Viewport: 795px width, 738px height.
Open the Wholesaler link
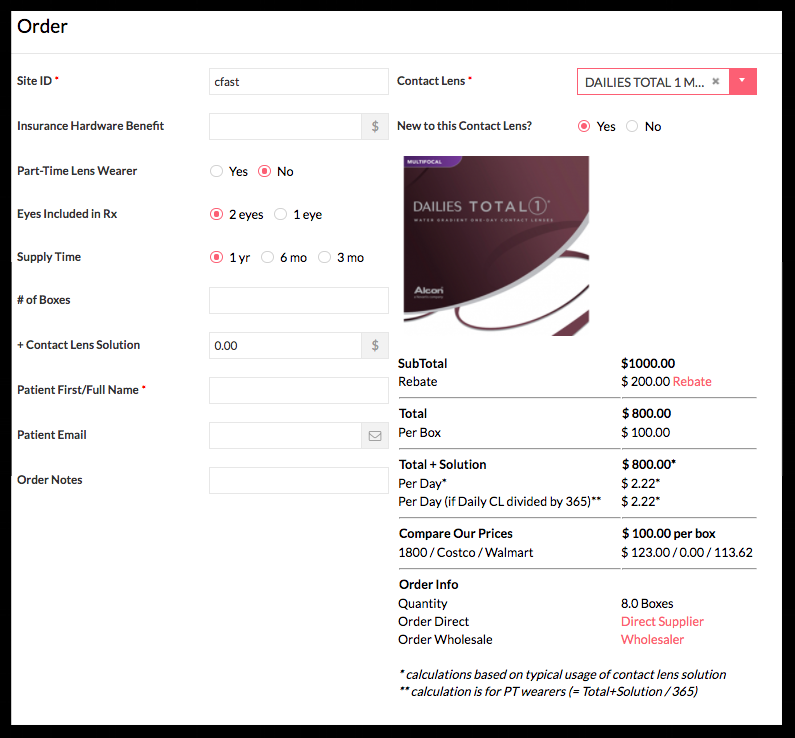[x=653, y=640]
